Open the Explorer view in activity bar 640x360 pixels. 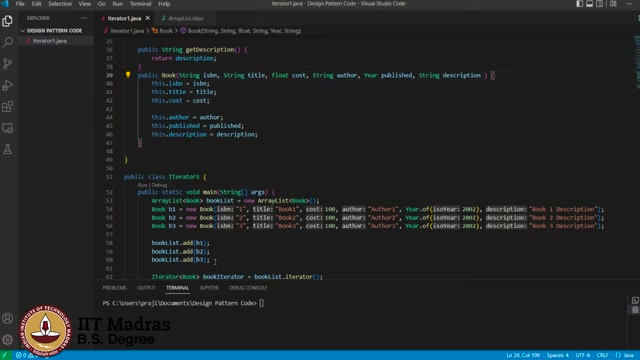coord(7,21)
